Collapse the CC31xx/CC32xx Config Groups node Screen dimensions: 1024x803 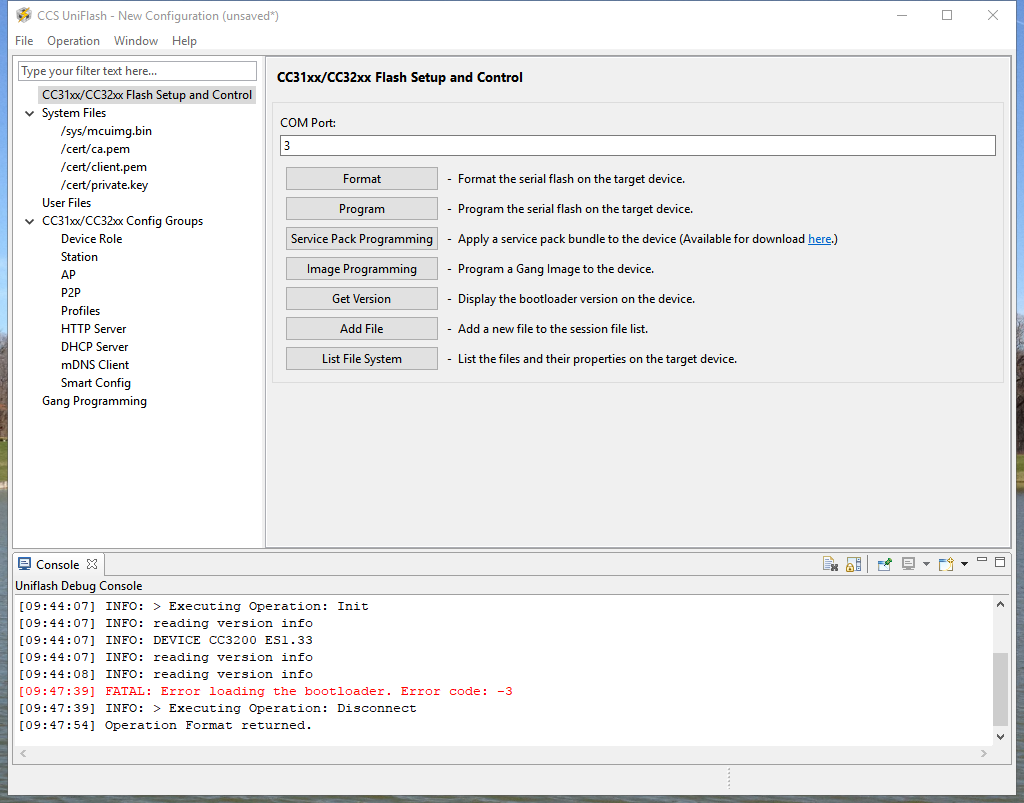(x=29, y=221)
